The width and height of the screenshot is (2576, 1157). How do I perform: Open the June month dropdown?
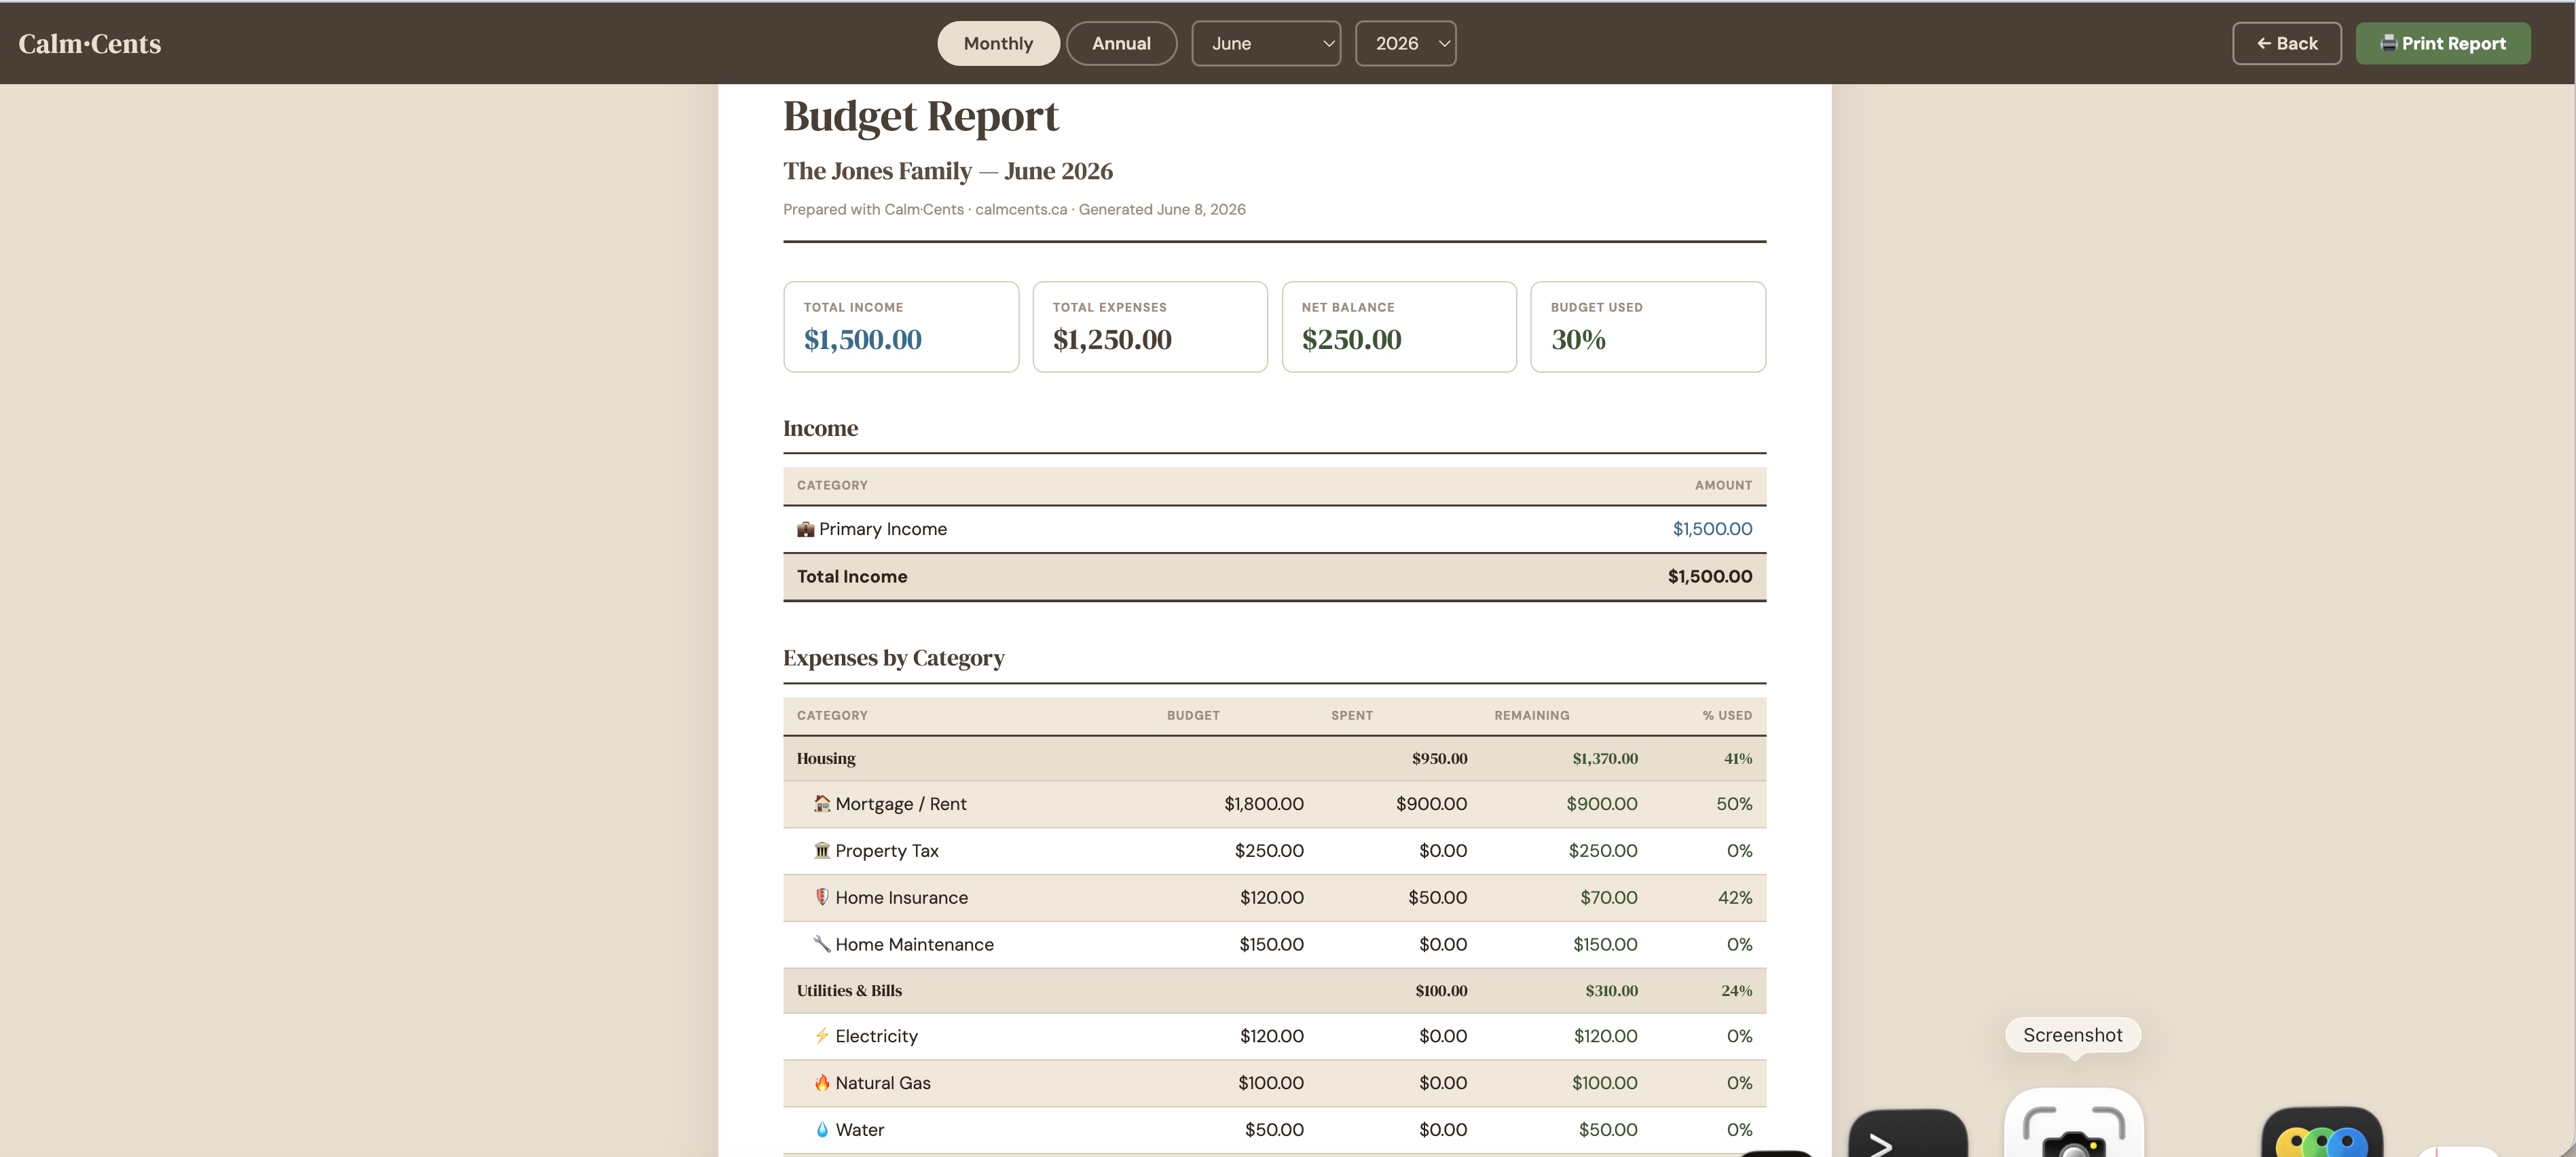coord(1266,44)
